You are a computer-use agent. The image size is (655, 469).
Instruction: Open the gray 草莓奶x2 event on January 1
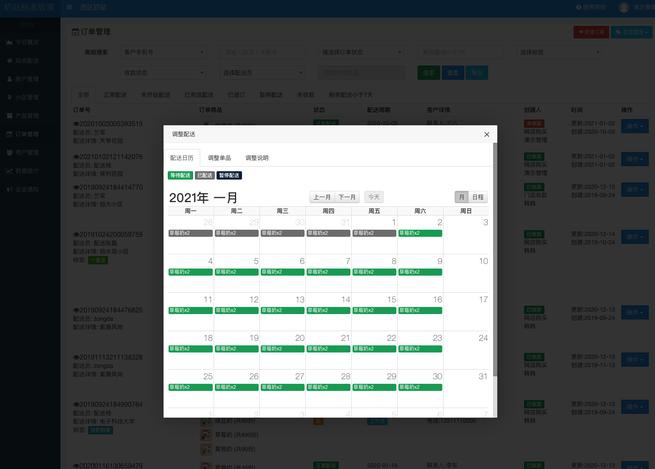pos(374,233)
